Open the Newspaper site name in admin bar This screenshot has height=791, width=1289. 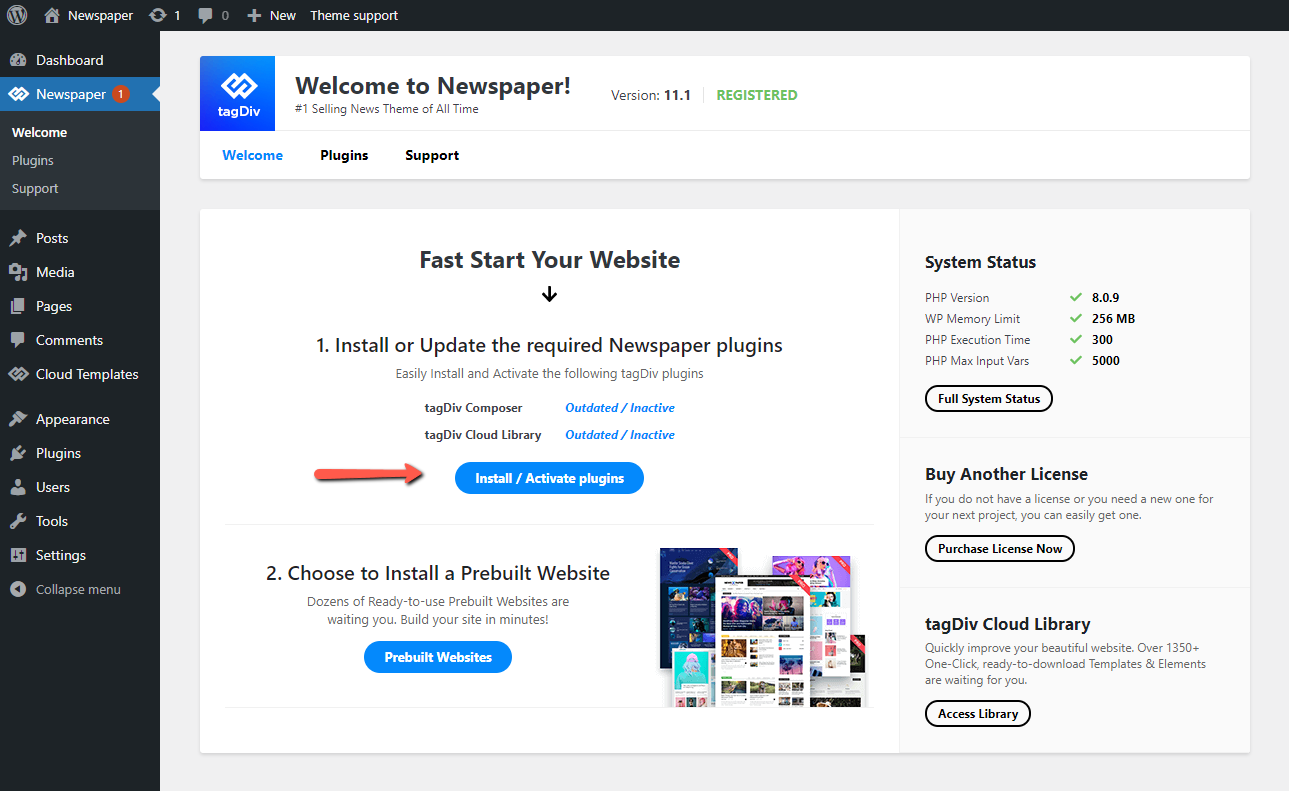pyautogui.click(x=100, y=15)
